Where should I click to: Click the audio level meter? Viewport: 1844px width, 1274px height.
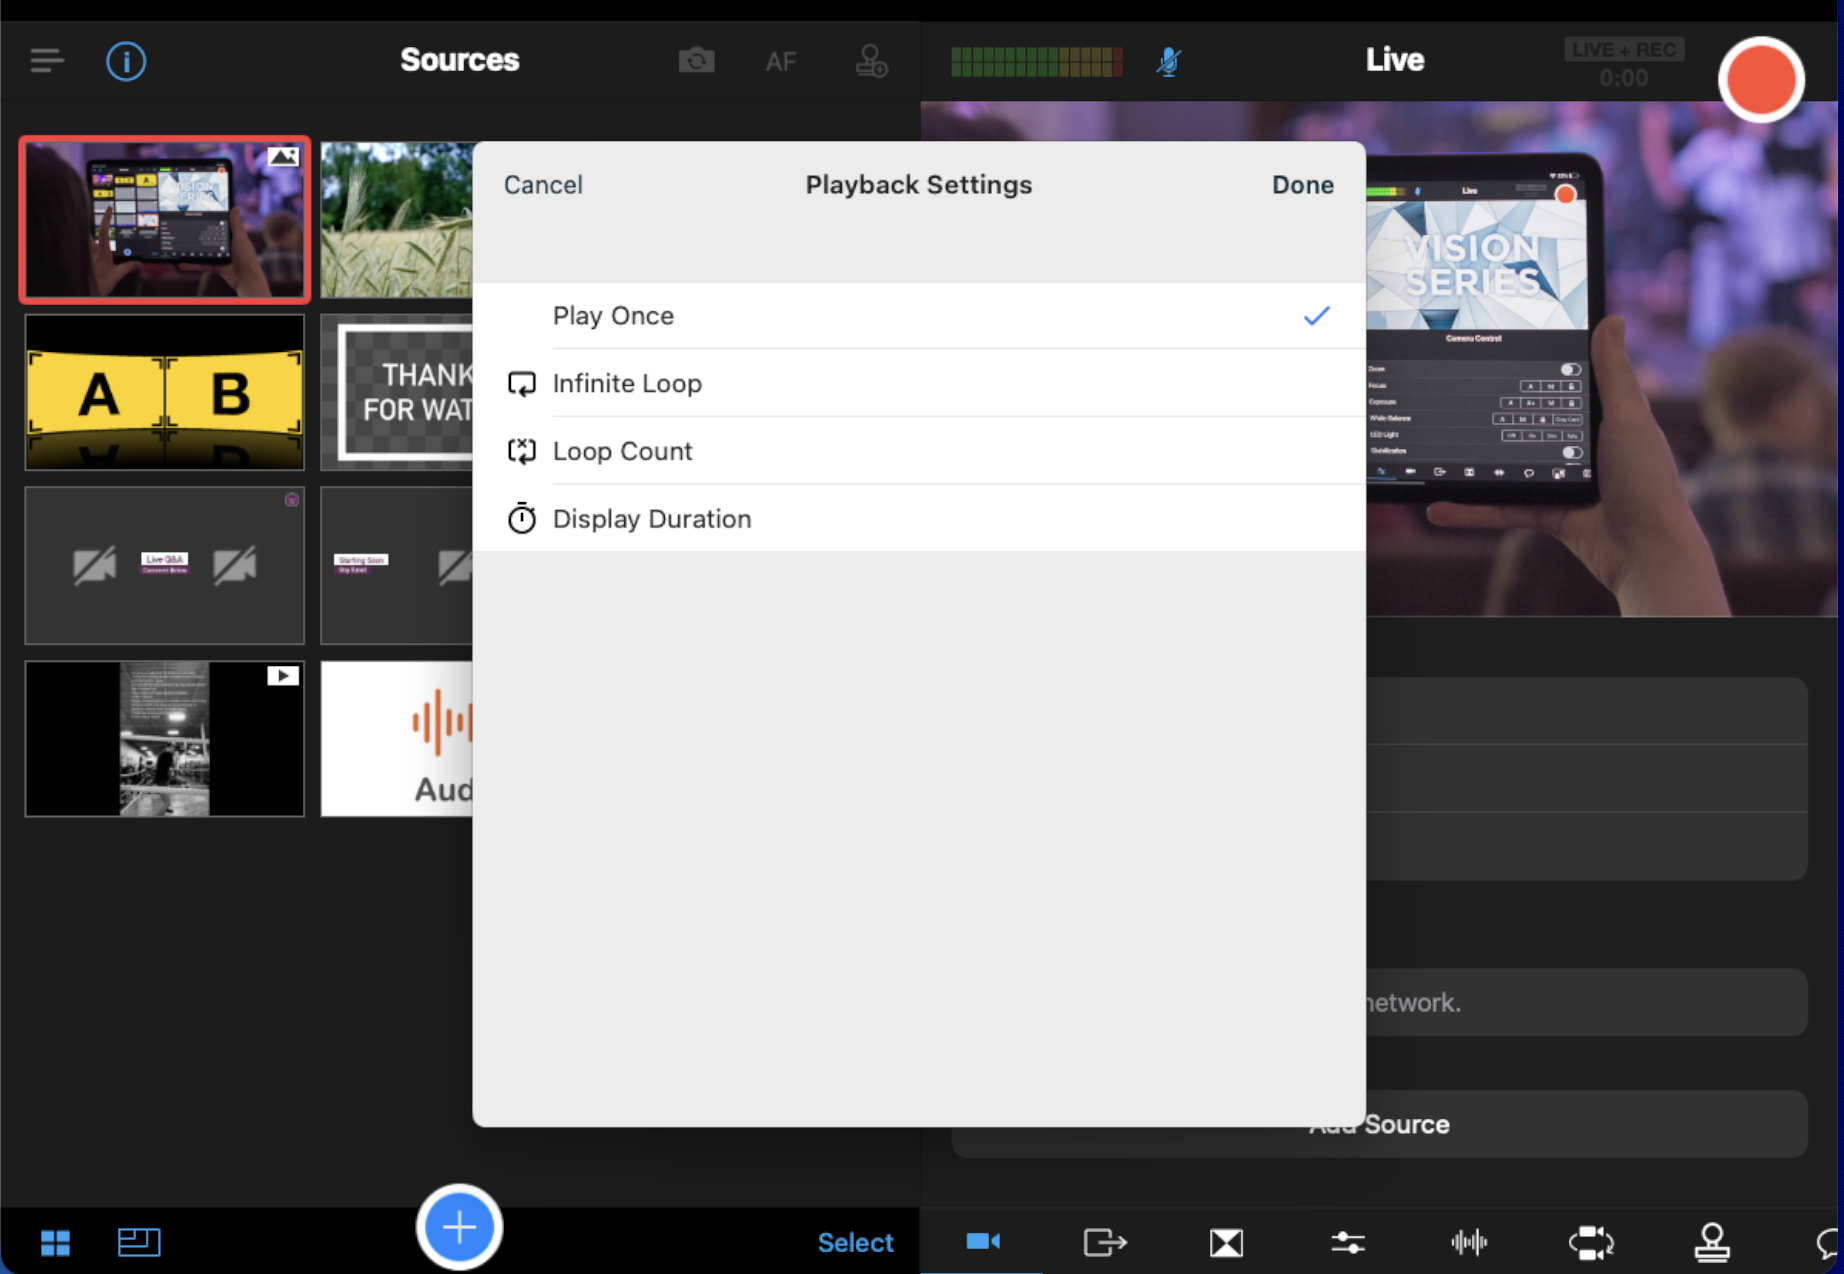point(1036,62)
